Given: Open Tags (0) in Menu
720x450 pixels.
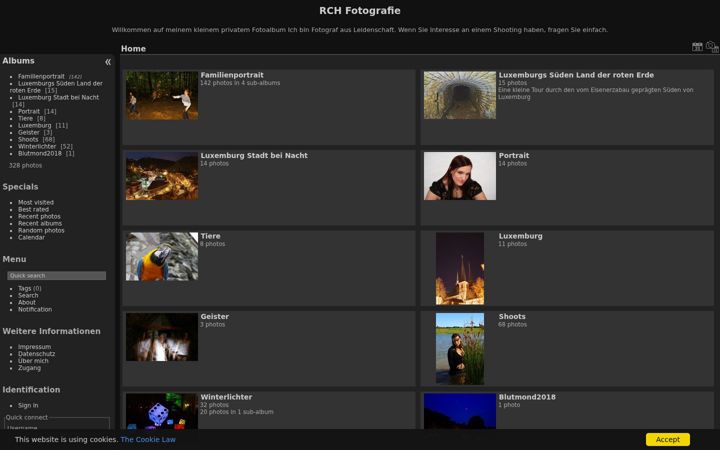Looking at the screenshot, I should tap(24, 289).
